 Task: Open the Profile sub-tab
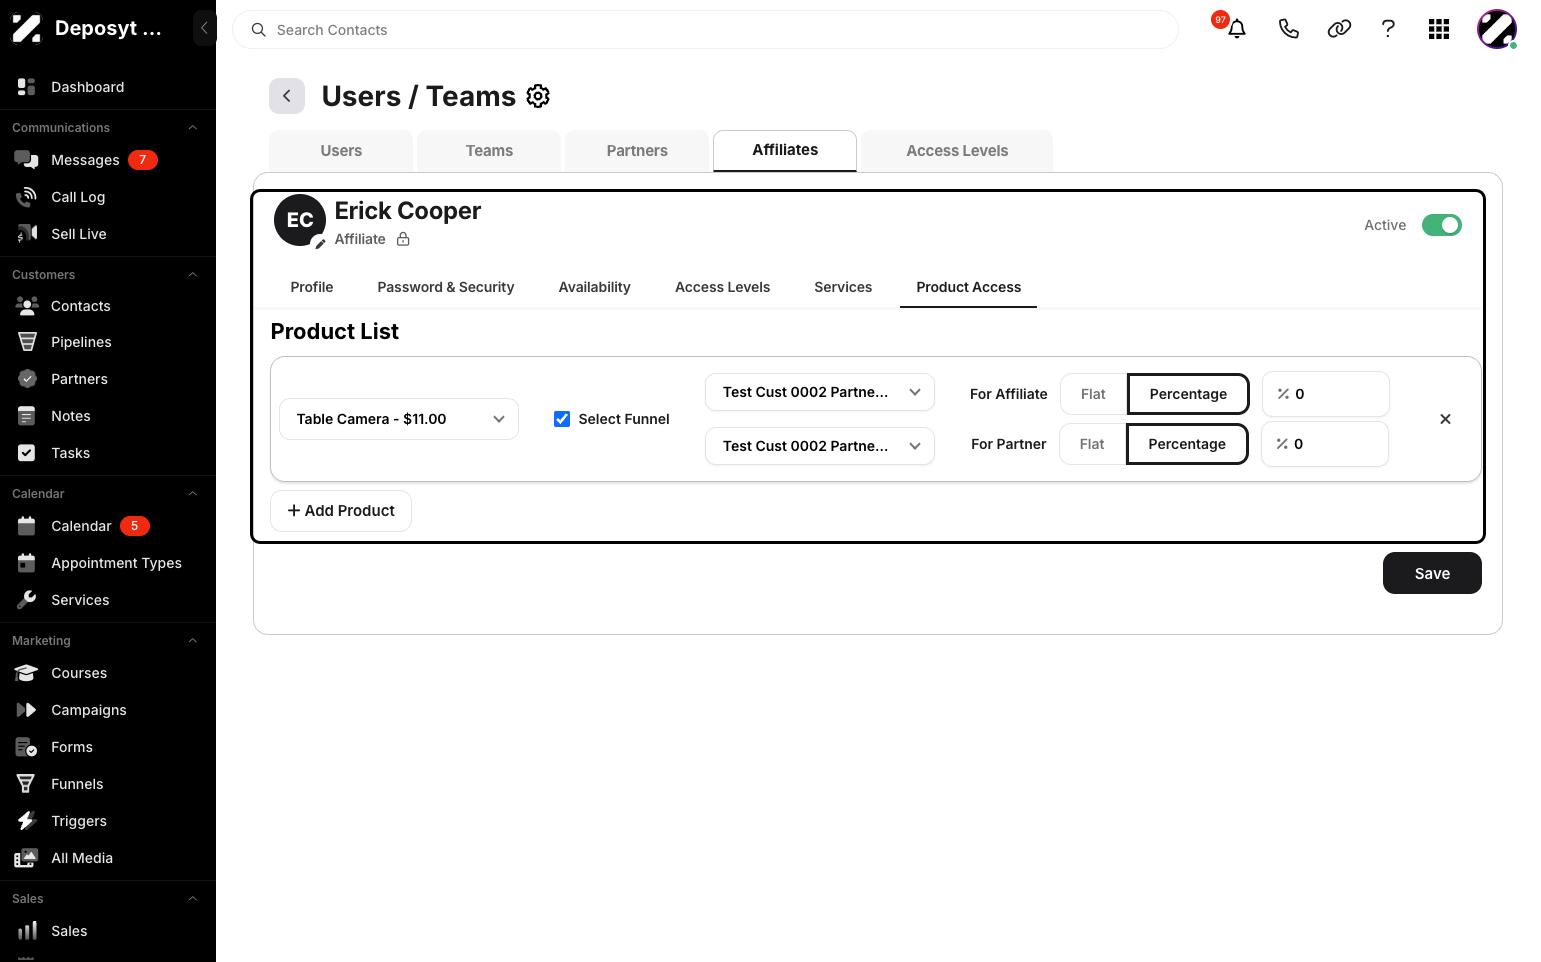[x=312, y=287]
